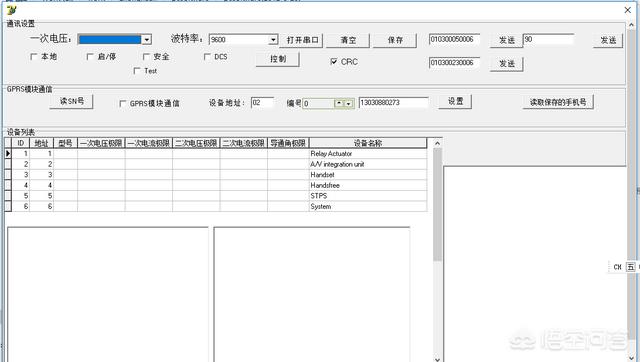Click the 编号 spinner up arrow
Viewport: 640px width, 362px height.
(x=340, y=104)
